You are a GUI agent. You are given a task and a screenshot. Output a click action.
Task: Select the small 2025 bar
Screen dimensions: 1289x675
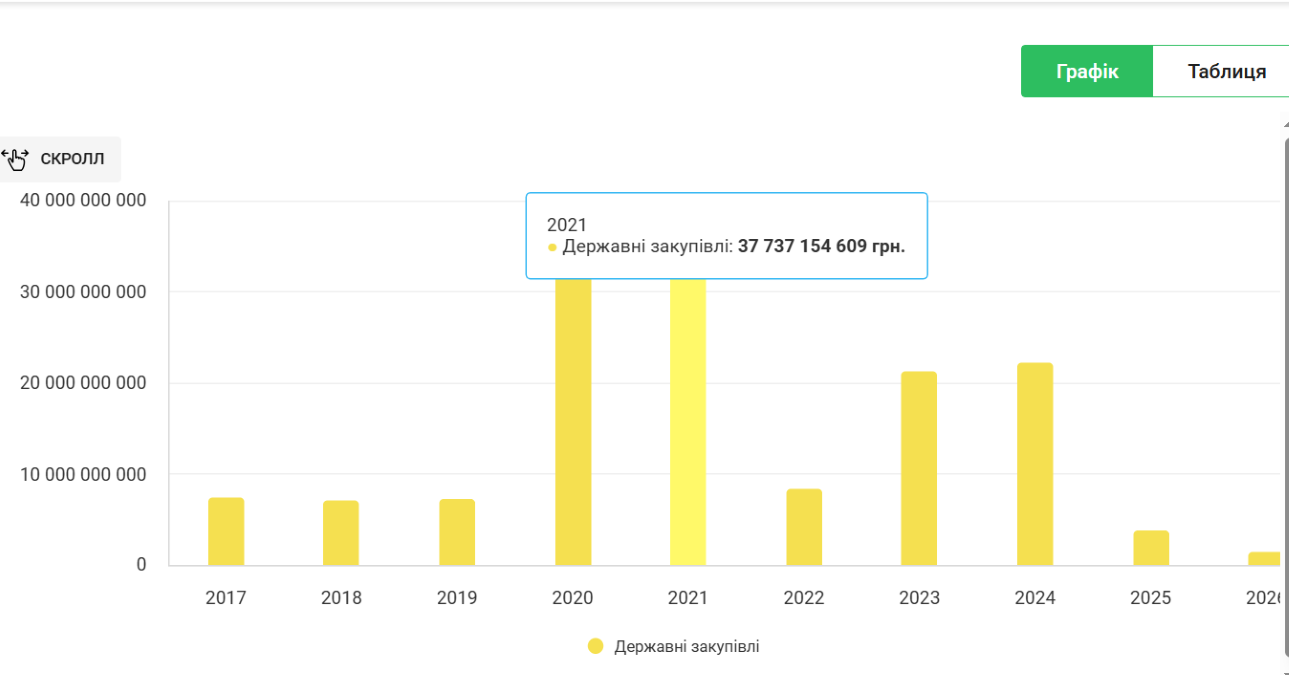click(x=1151, y=548)
